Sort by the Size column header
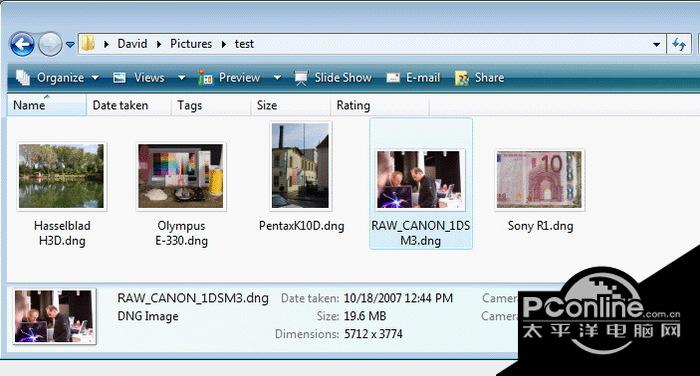 tap(291, 105)
